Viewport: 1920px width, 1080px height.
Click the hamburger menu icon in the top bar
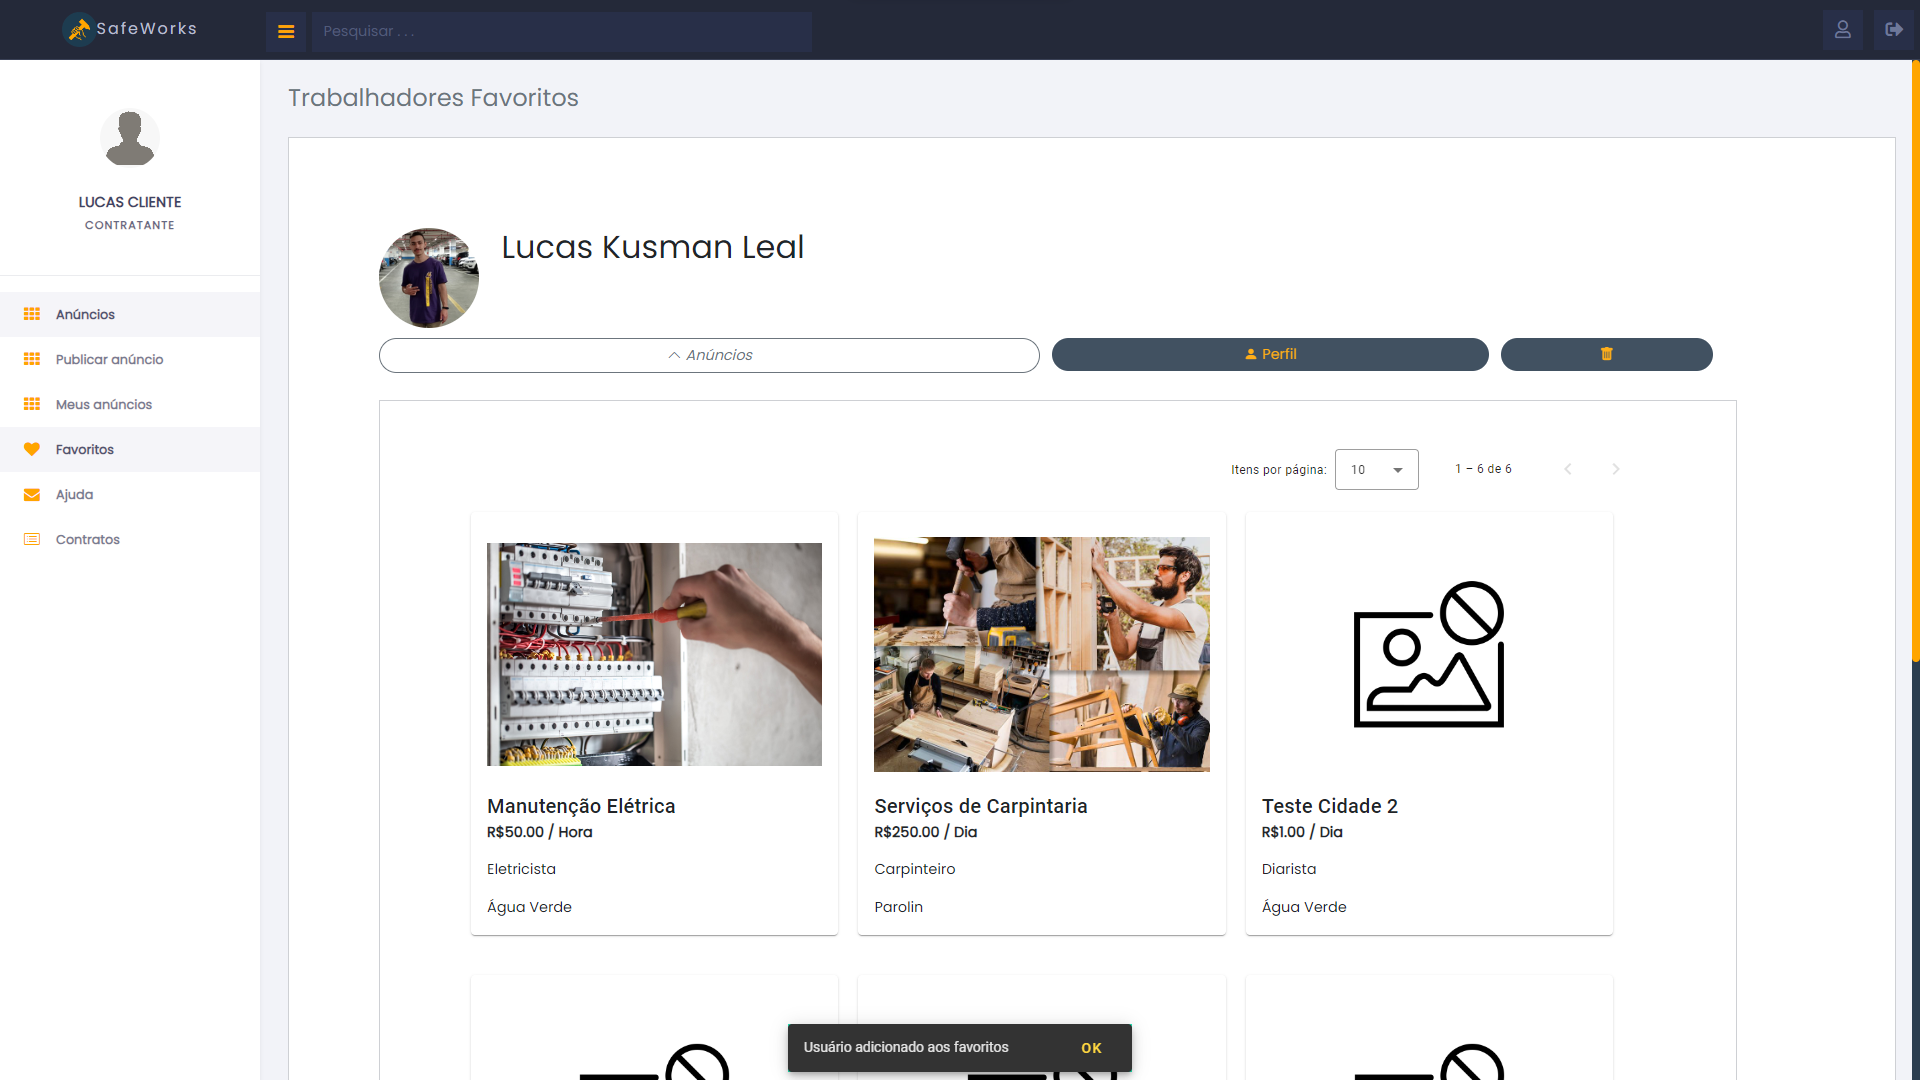point(286,31)
